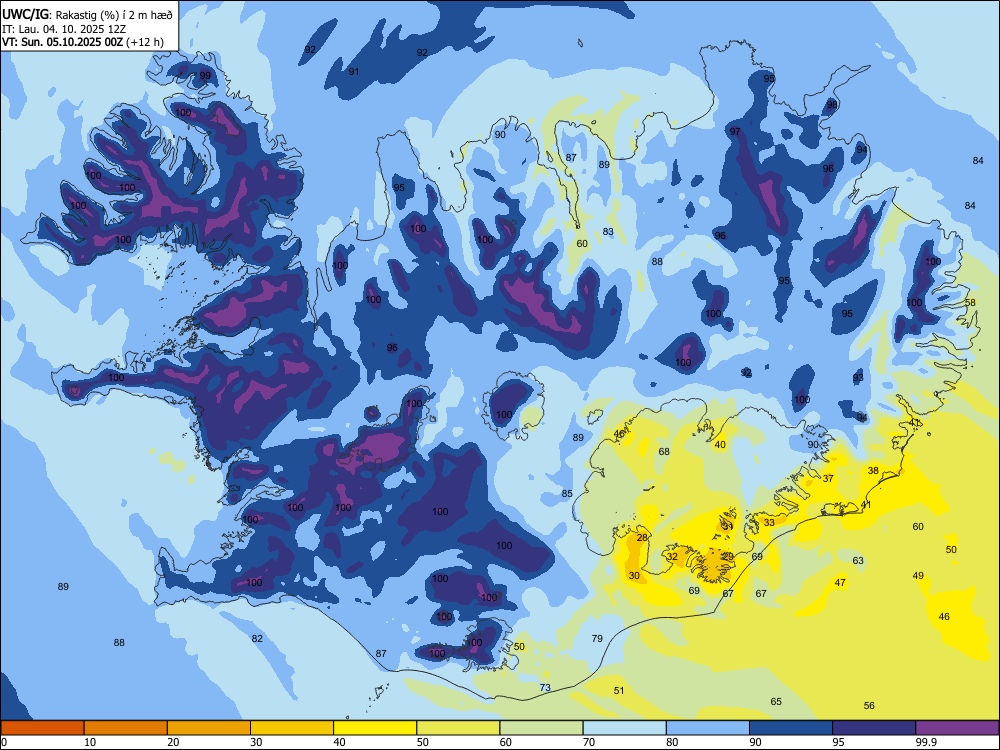Click the map value '47' off the southeast coast

(840, 582)
